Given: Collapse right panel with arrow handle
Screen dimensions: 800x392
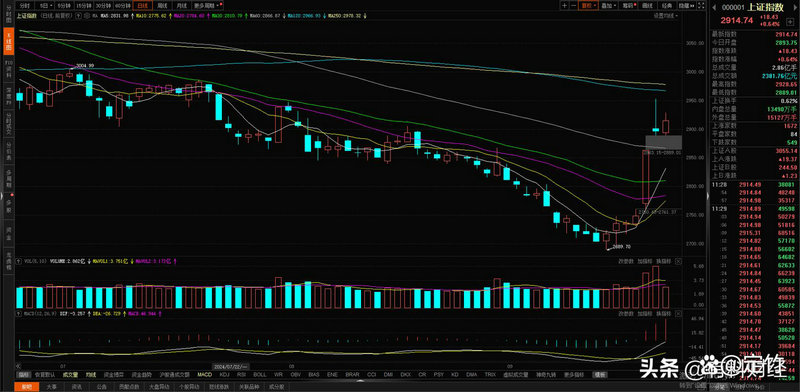Looking at the screenshot, I should [x=708, y=196].
